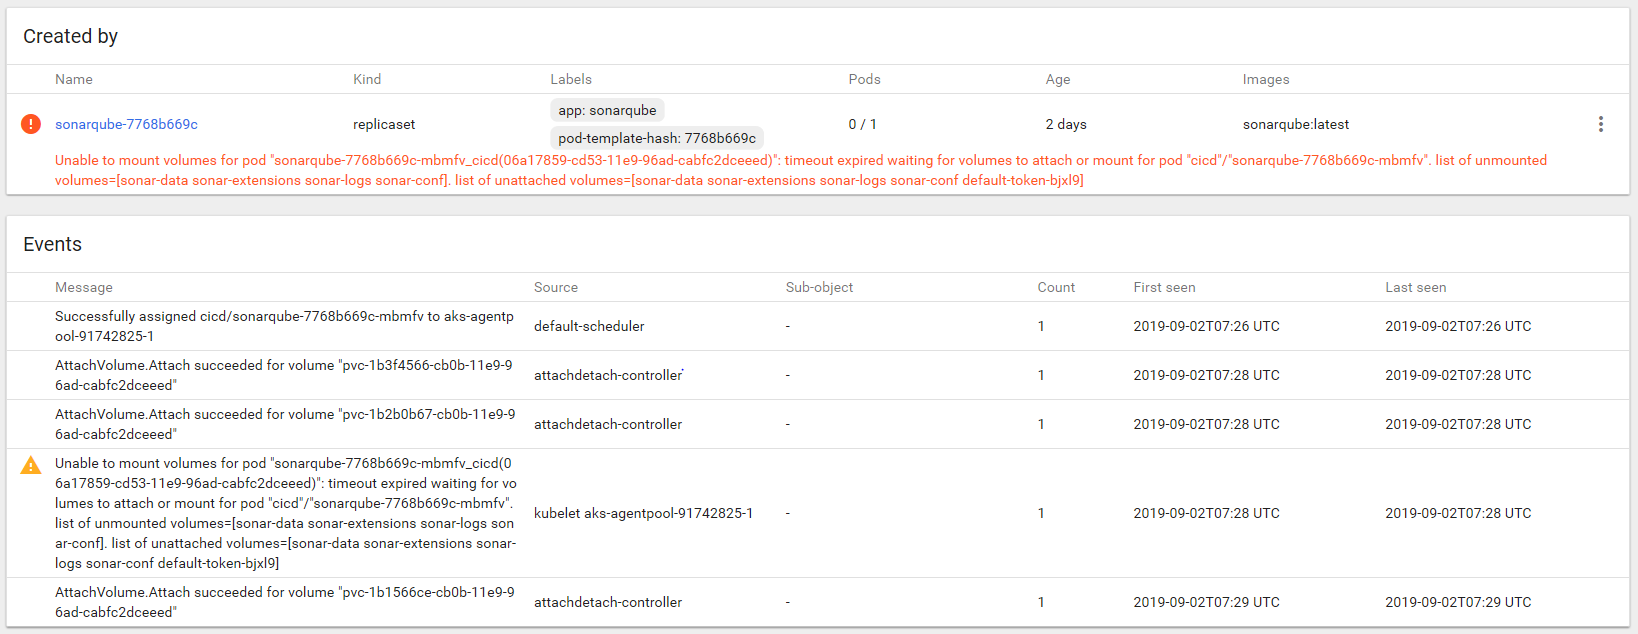This screenshot has width=1638, height=634.
Task: Click the count '1' in default-scheduler row
Action: point(1041,326)
